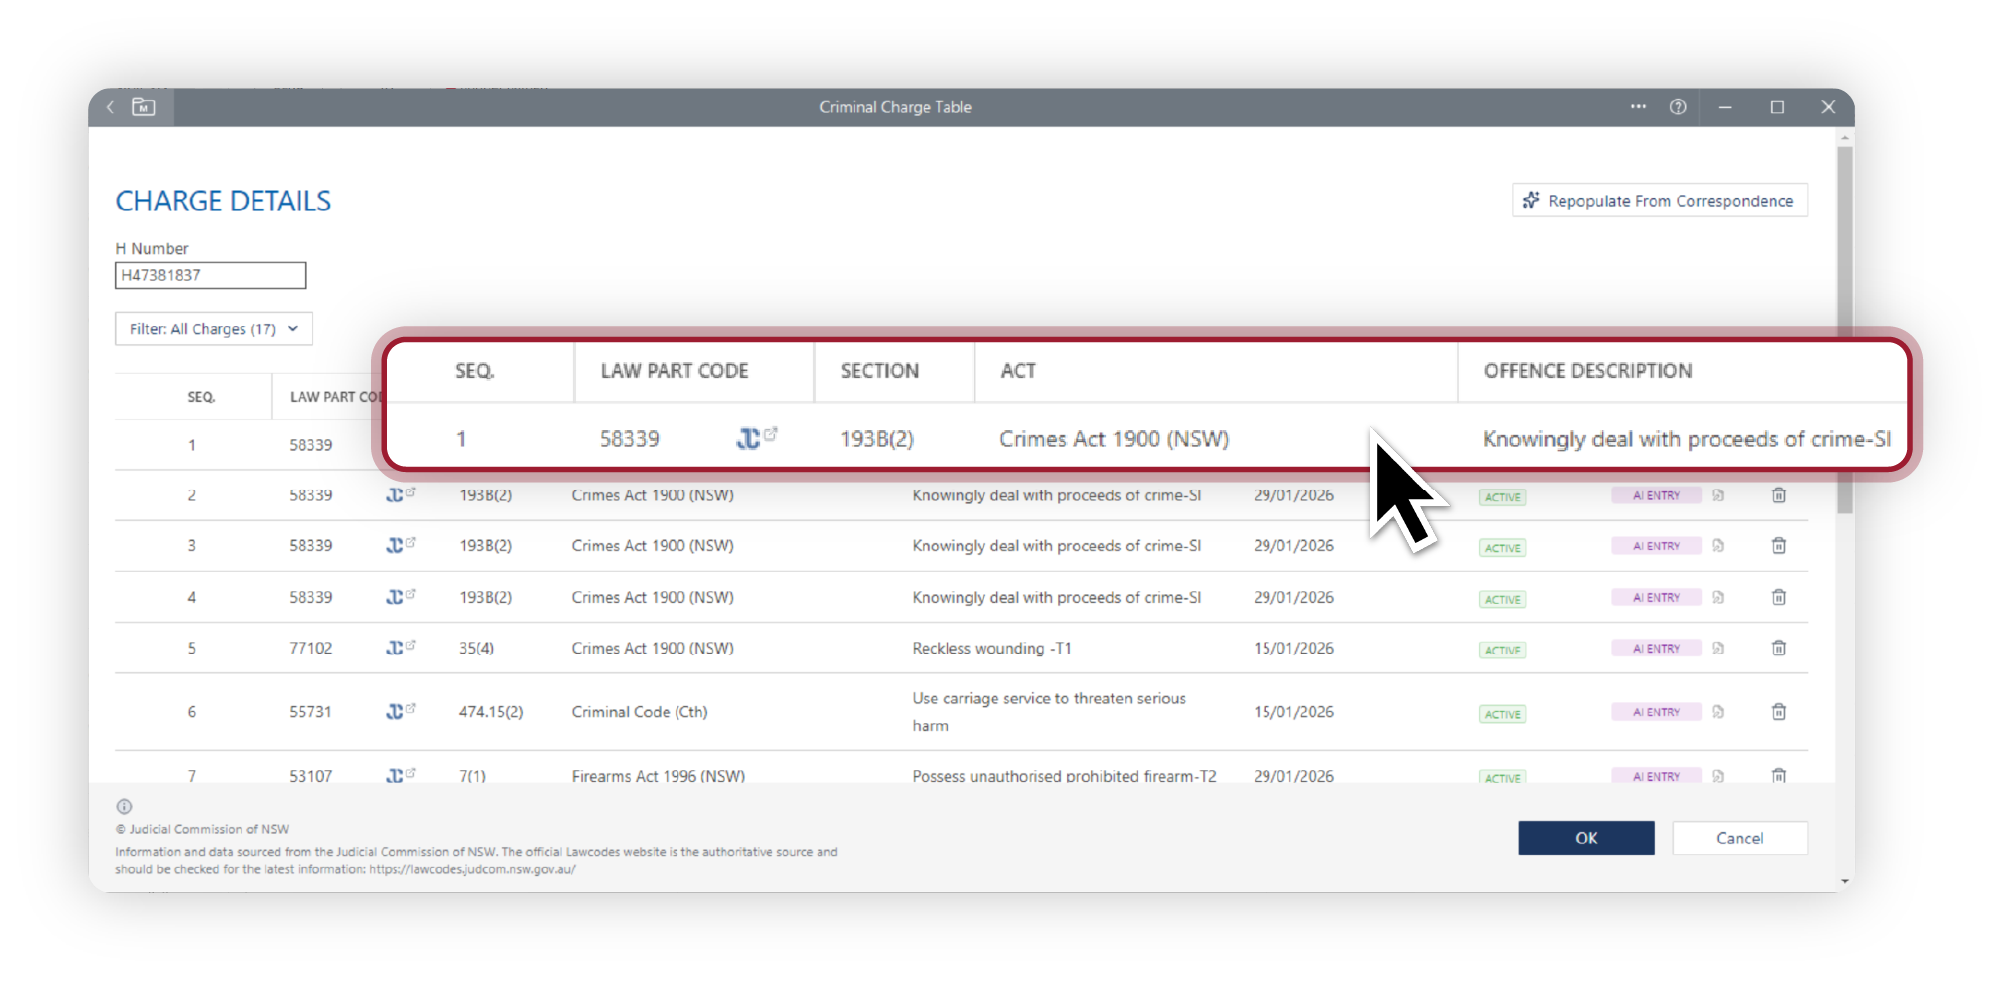2000x981 pixels.
Task: Open Lawcodes link icon for 53107
Action: tap(400, 775)
